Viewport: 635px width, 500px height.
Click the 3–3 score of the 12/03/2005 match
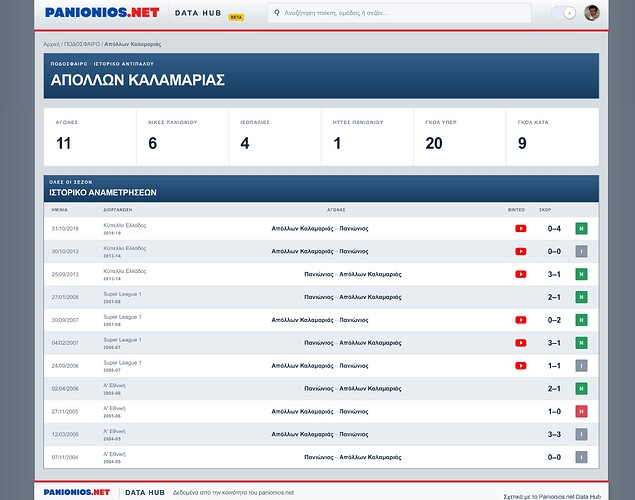pyautogui.click(x=554, y=434)
